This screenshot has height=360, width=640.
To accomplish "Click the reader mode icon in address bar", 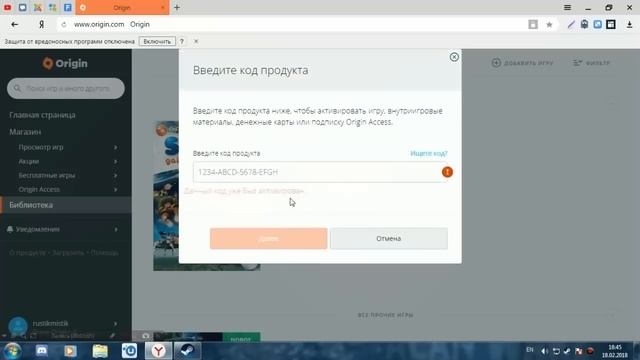I will [x=533, y=24].
